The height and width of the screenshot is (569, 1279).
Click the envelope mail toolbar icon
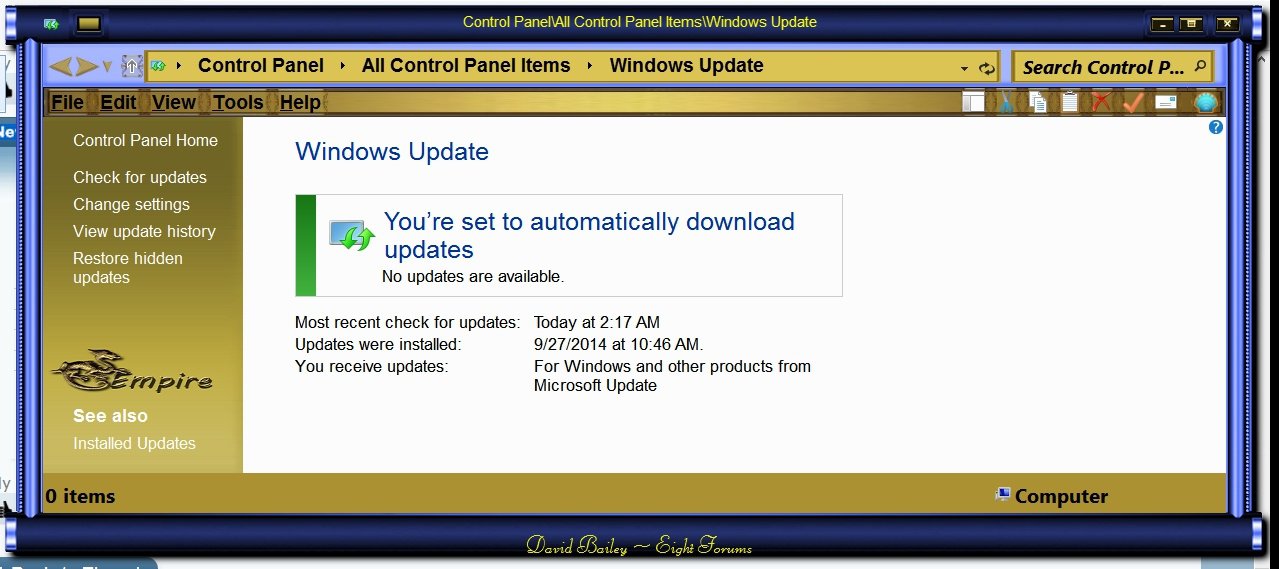pos(1166,101)
